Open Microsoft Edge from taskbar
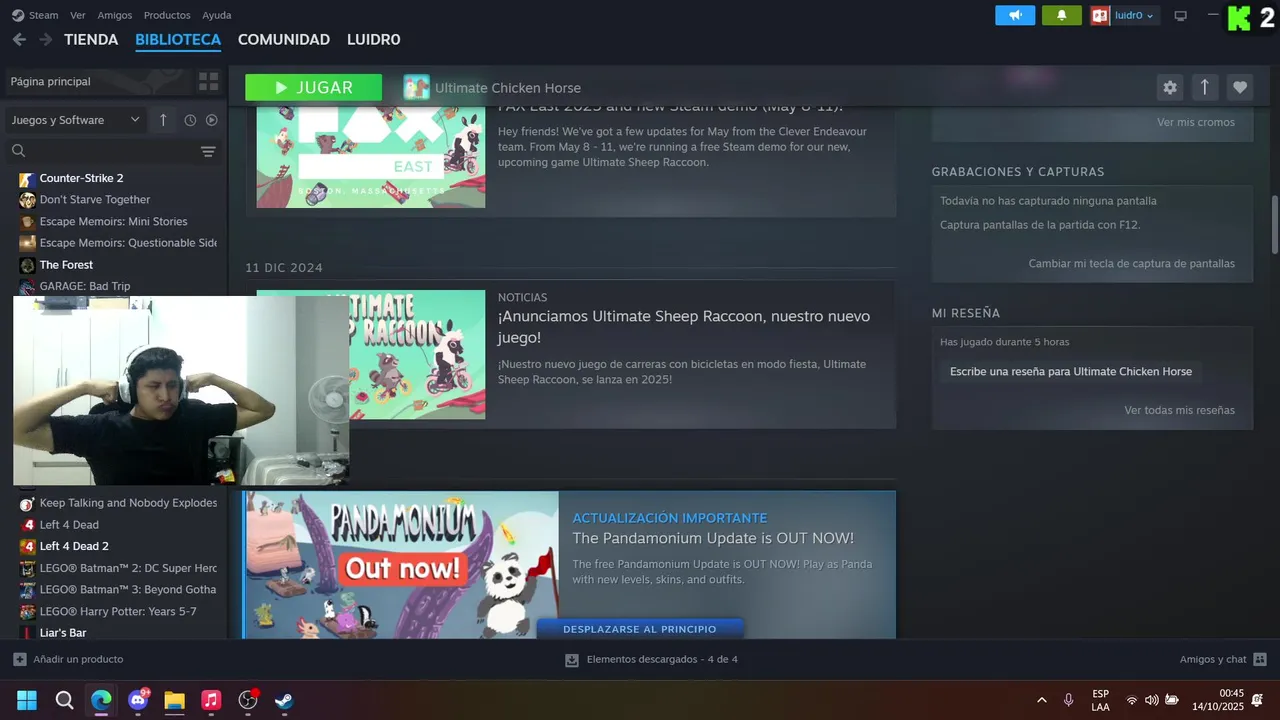The image size is (1280, 720). (x=101, y=700)
